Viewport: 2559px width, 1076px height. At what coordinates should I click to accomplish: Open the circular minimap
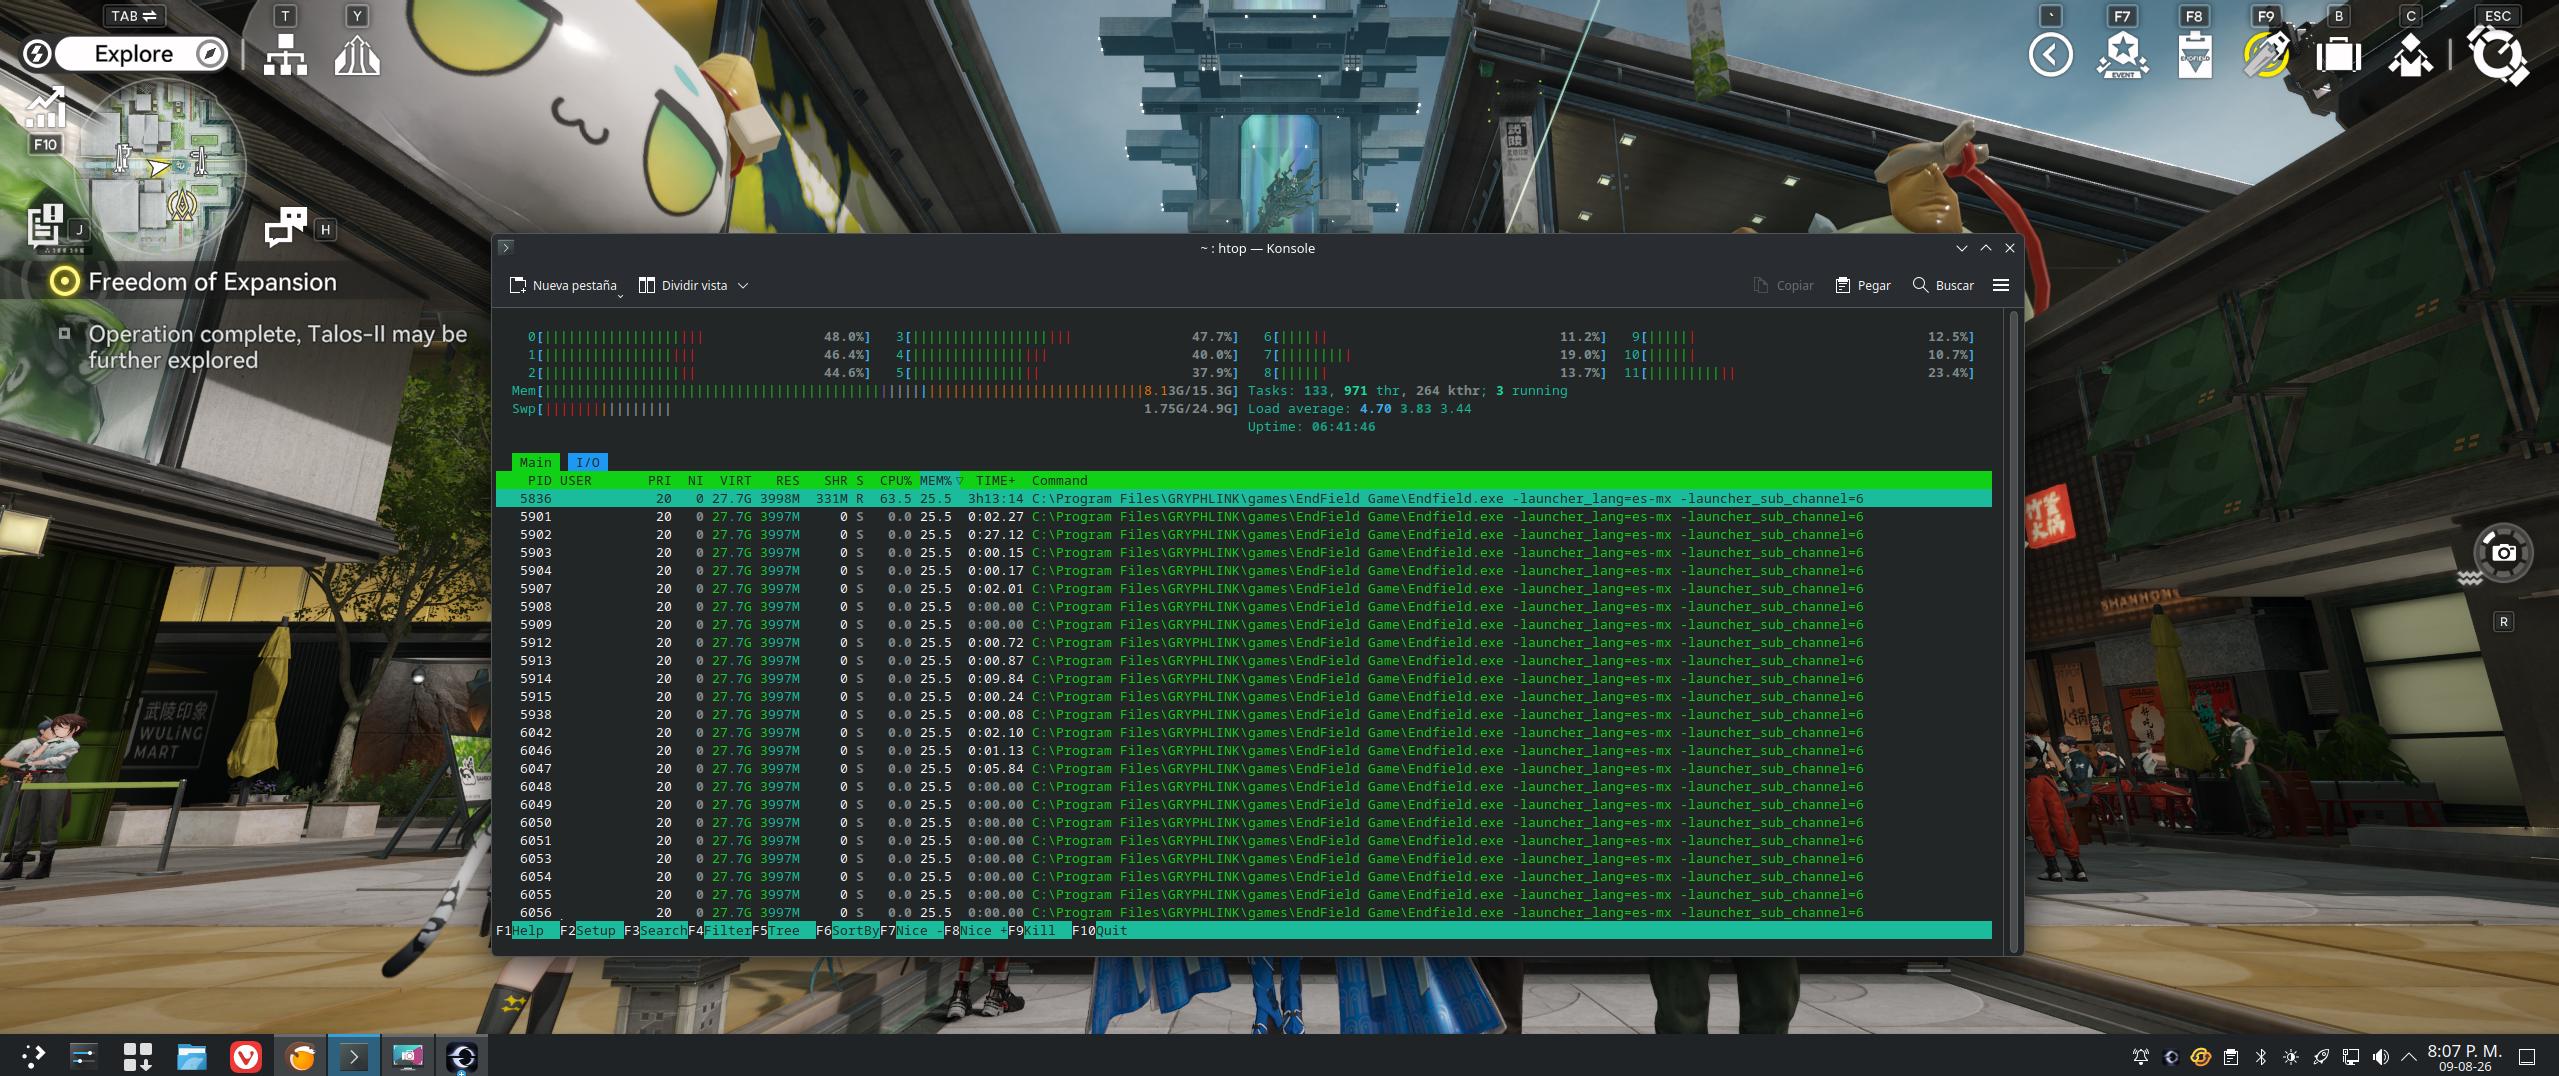coord(162,164)
